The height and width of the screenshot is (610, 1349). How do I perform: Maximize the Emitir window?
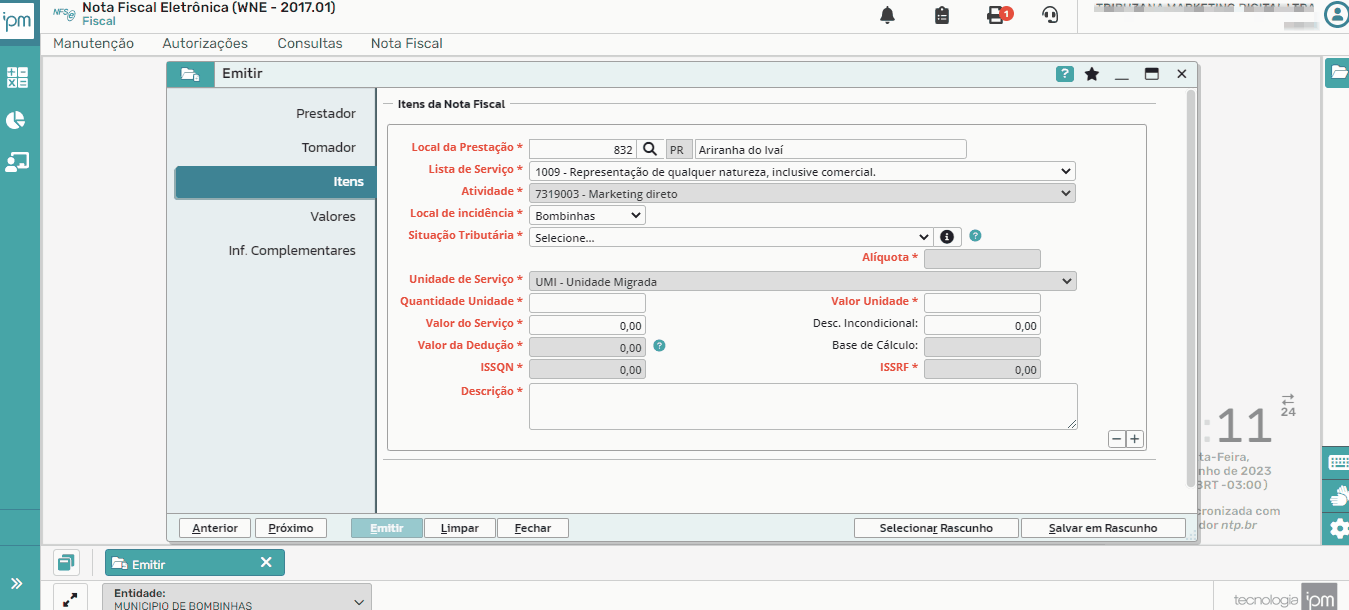coord(1152,74)
